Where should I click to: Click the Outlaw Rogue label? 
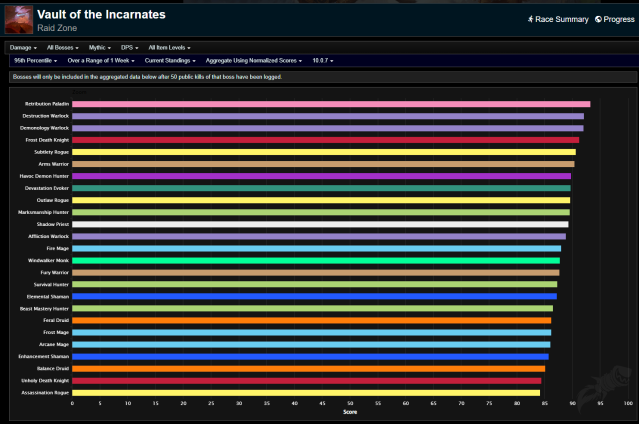pos(53,200)
